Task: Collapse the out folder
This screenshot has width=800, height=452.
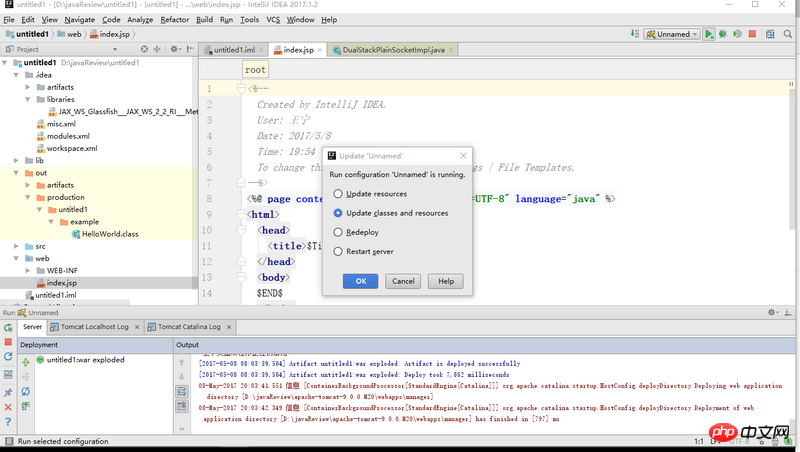Action: pos(16,173)
